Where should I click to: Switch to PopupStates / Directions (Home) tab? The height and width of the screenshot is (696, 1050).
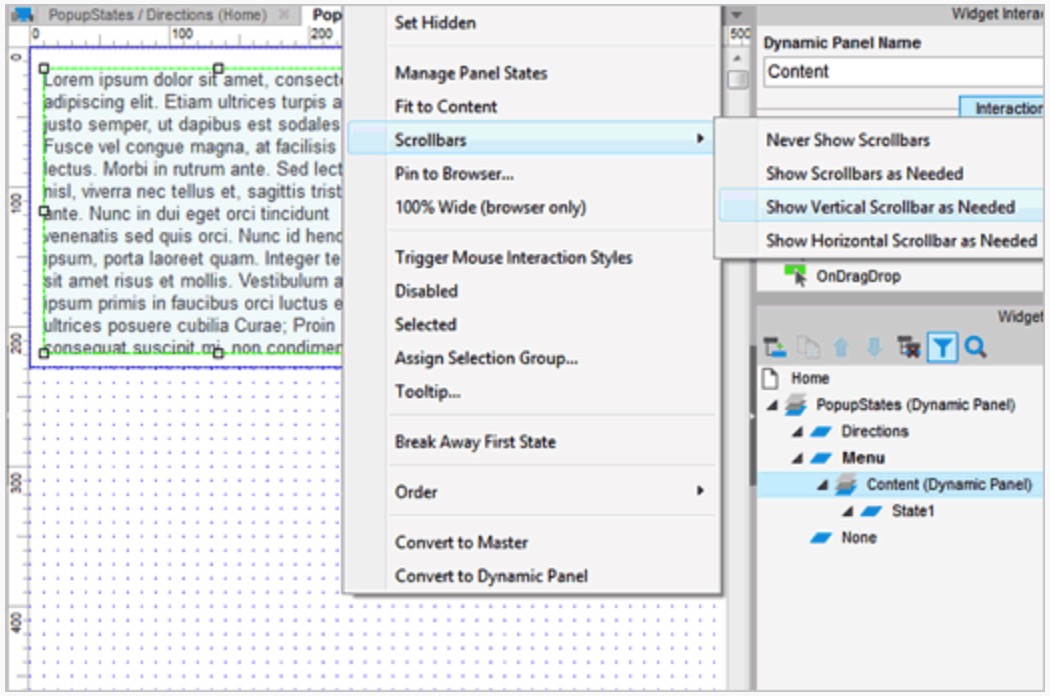[157, 14]
